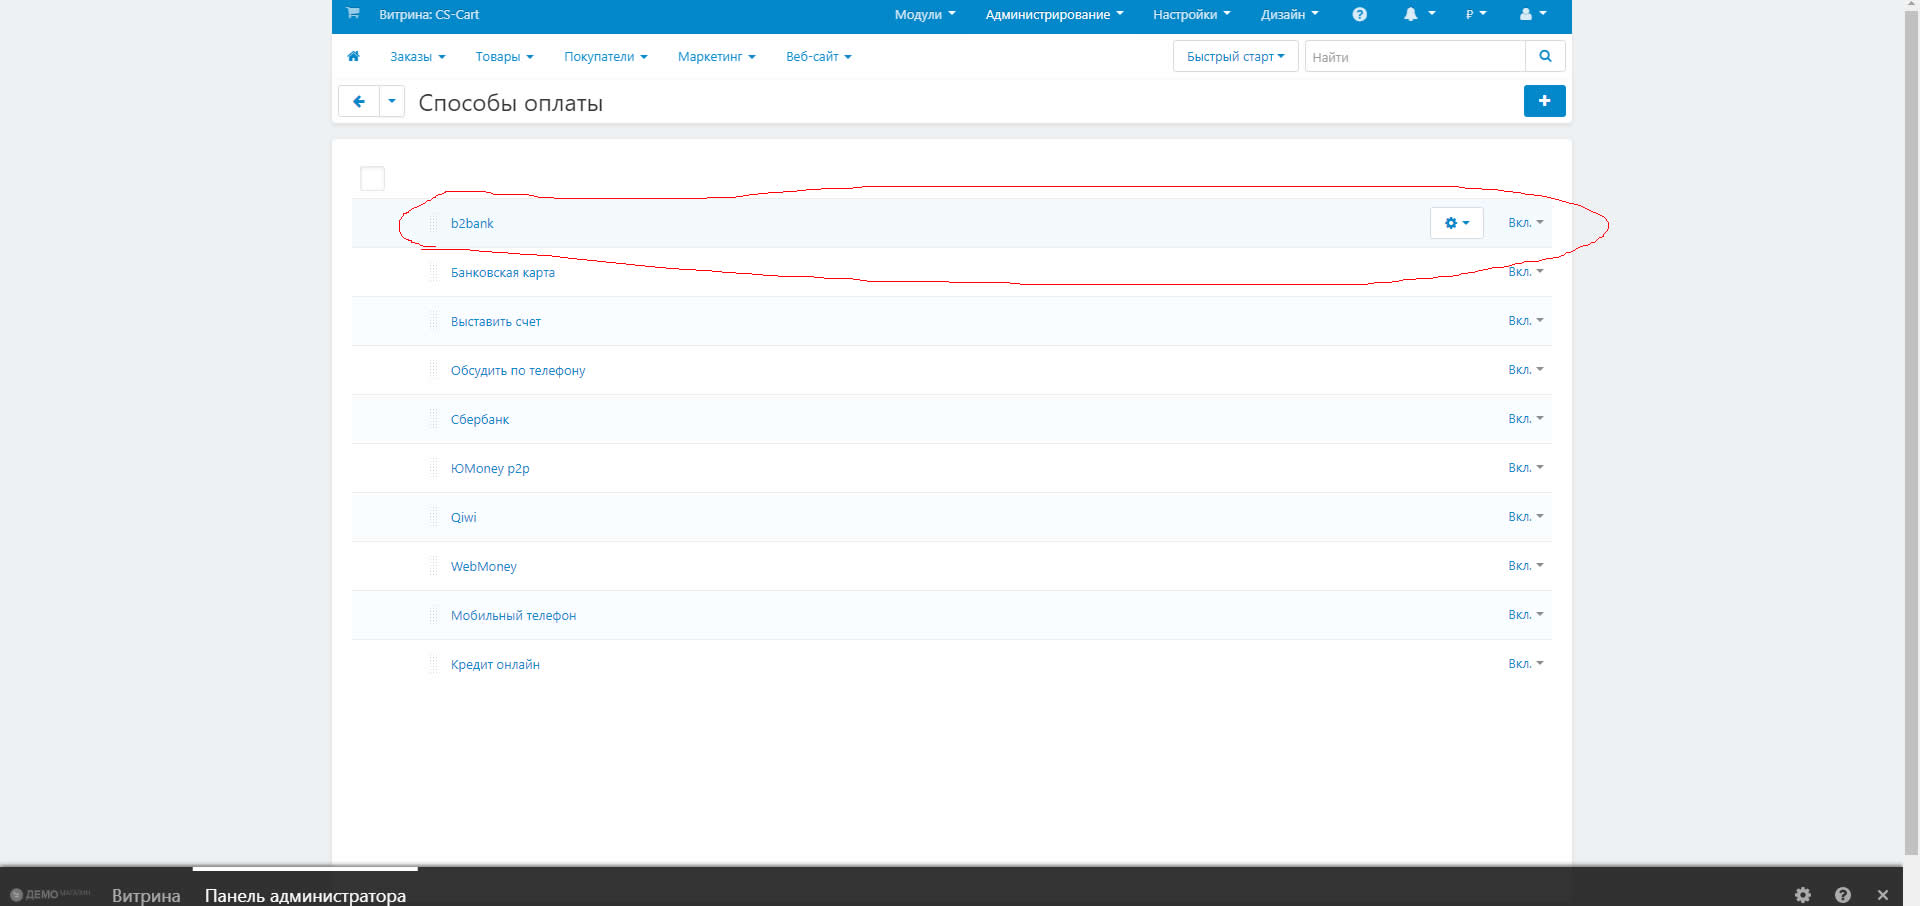The height and width of the screenshot is (906, 1920).
Task: Click the back arrow button
Action: coord(359,102)
